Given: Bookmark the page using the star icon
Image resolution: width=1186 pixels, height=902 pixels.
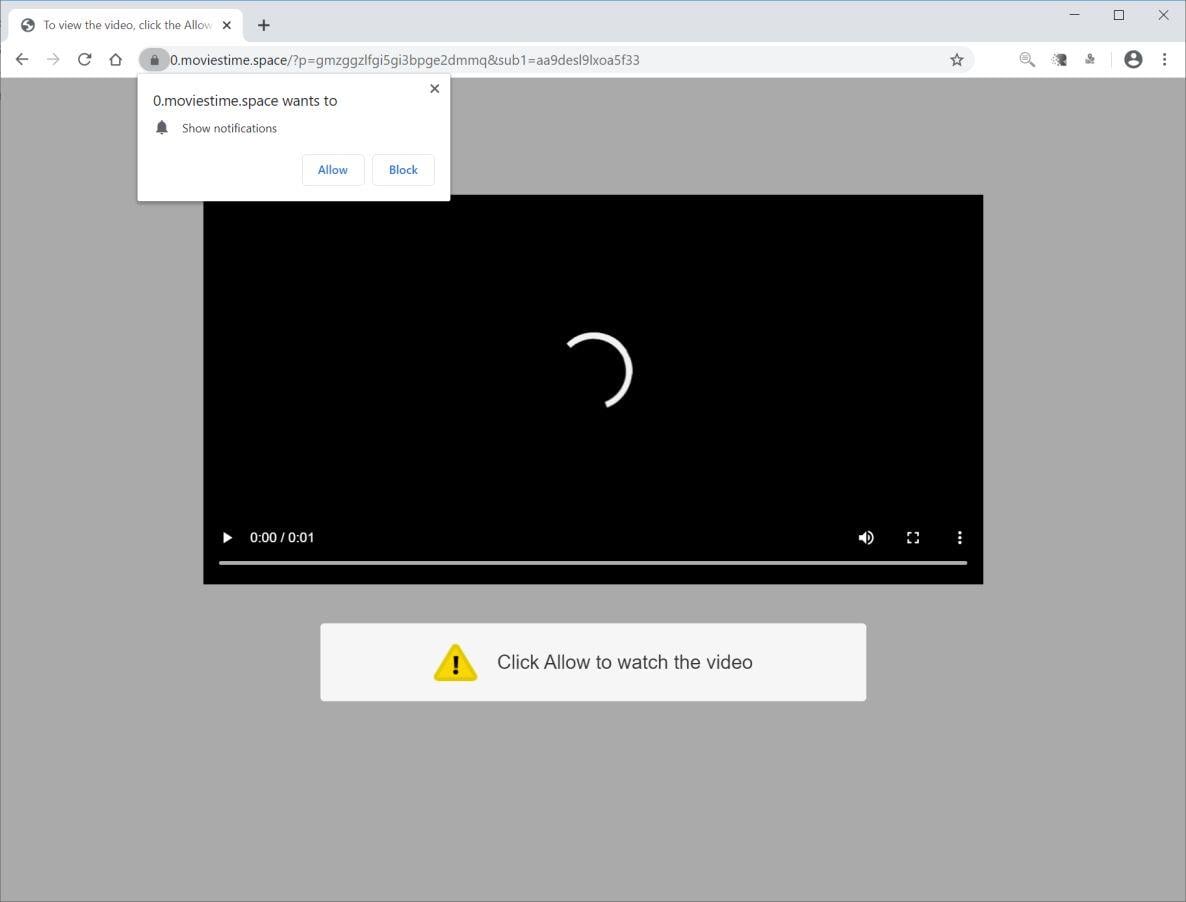Looking at the screenshot, I should pos(956,59).
